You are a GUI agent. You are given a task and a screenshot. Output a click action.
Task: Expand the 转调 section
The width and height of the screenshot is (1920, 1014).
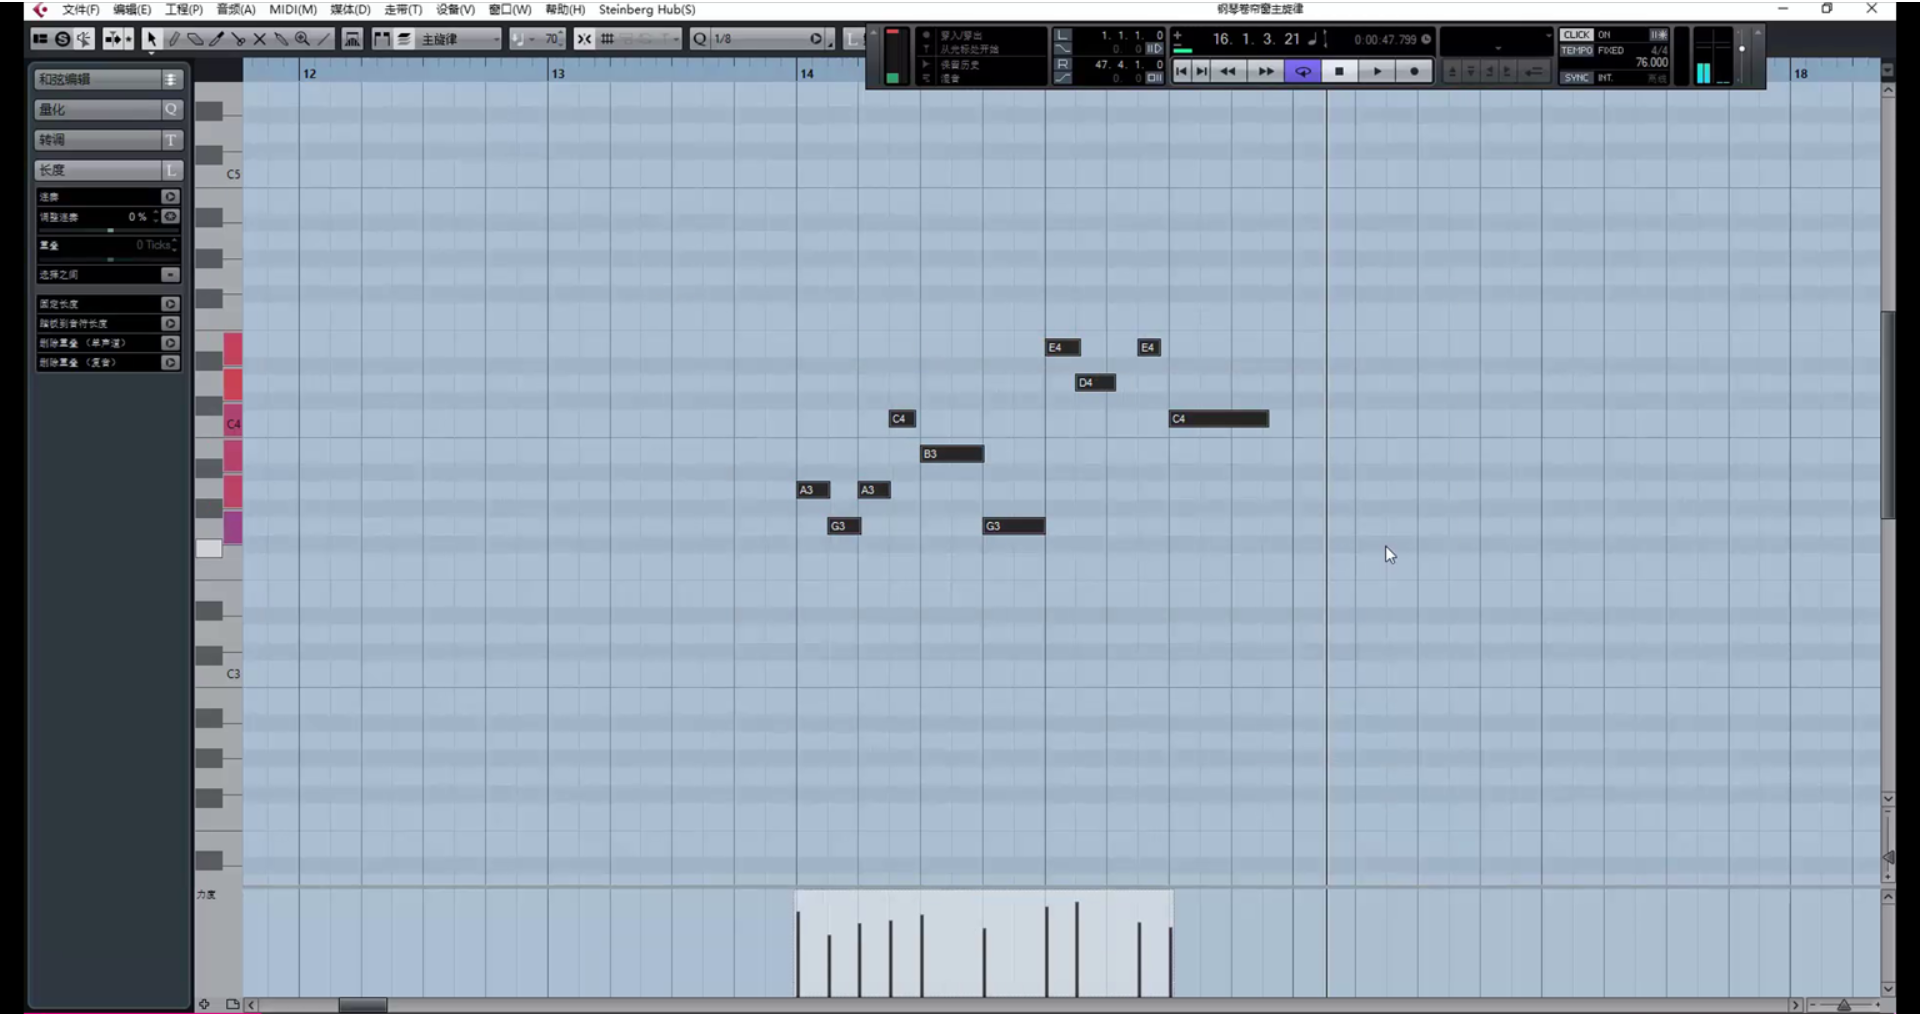tap(109, 139)
